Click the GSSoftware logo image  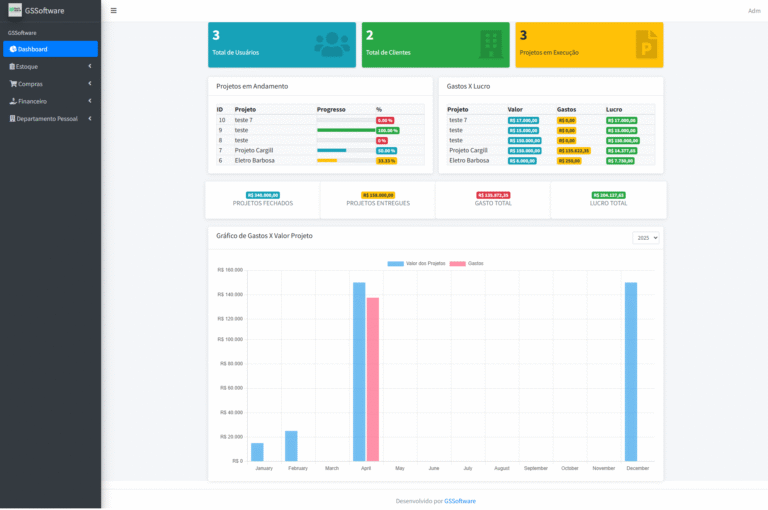point(15,11)
